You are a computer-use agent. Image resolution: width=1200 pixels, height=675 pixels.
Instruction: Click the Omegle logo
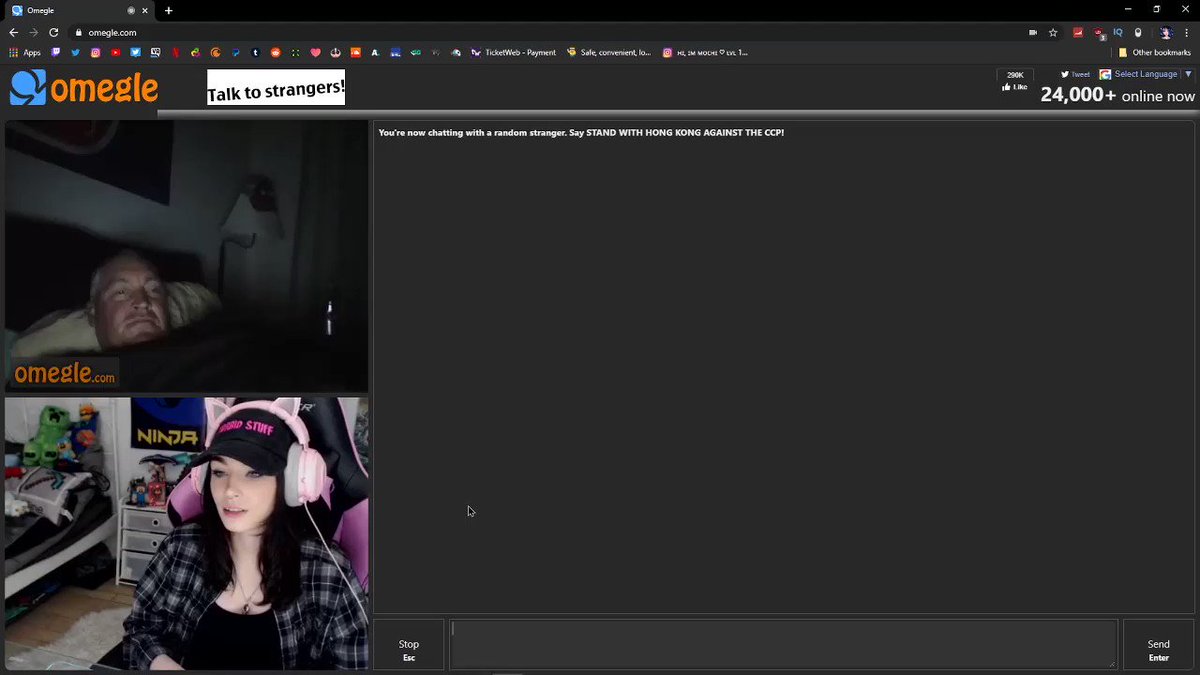tap(84, 88)
